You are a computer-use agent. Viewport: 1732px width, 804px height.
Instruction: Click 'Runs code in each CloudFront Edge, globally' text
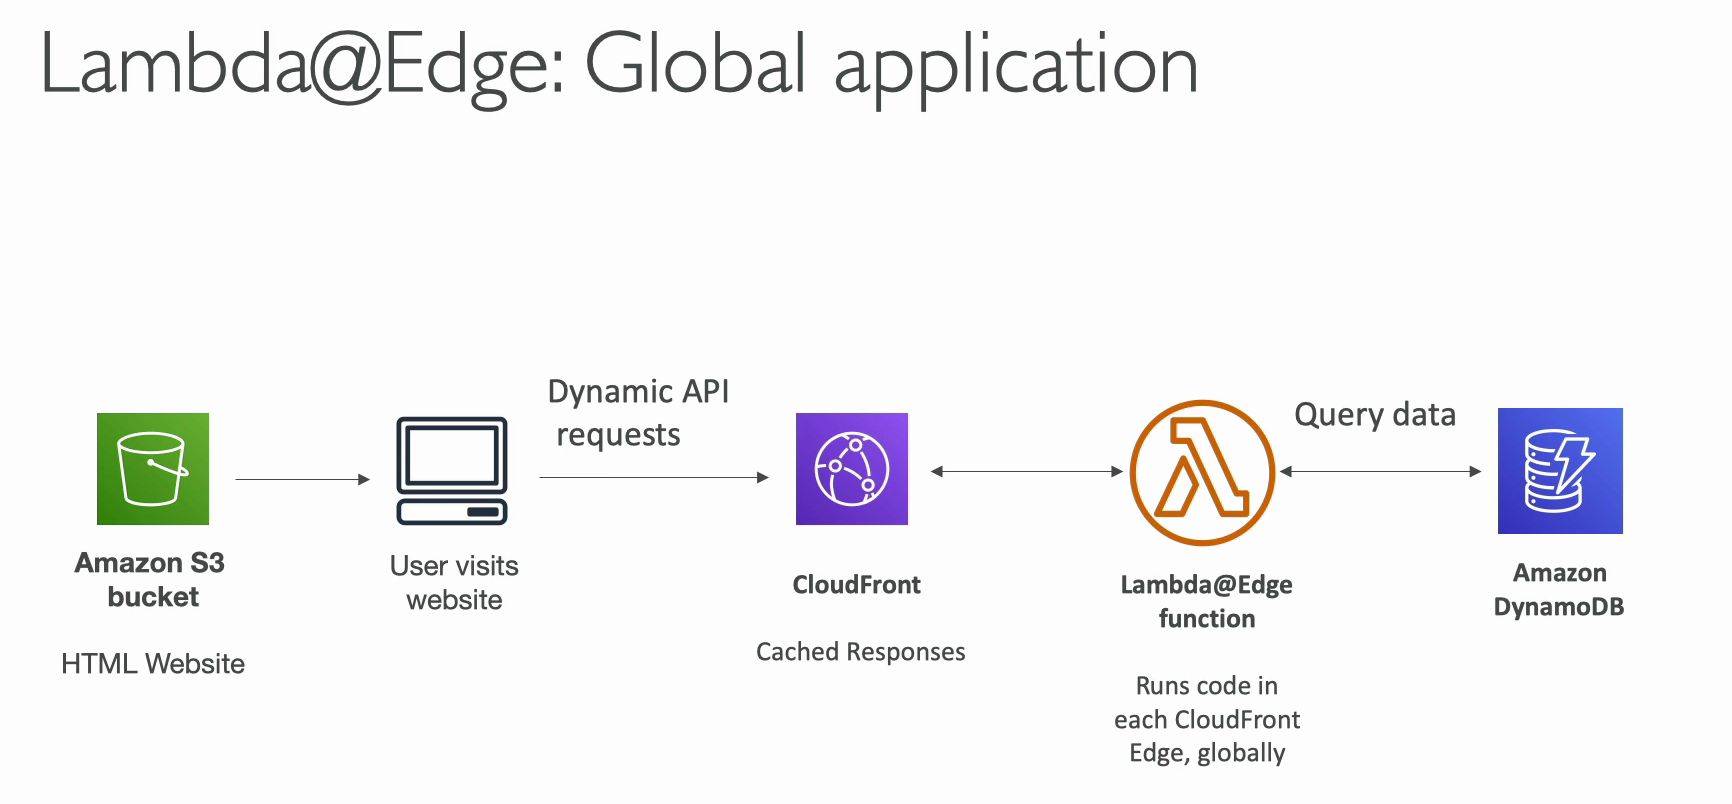point(1207,719)
